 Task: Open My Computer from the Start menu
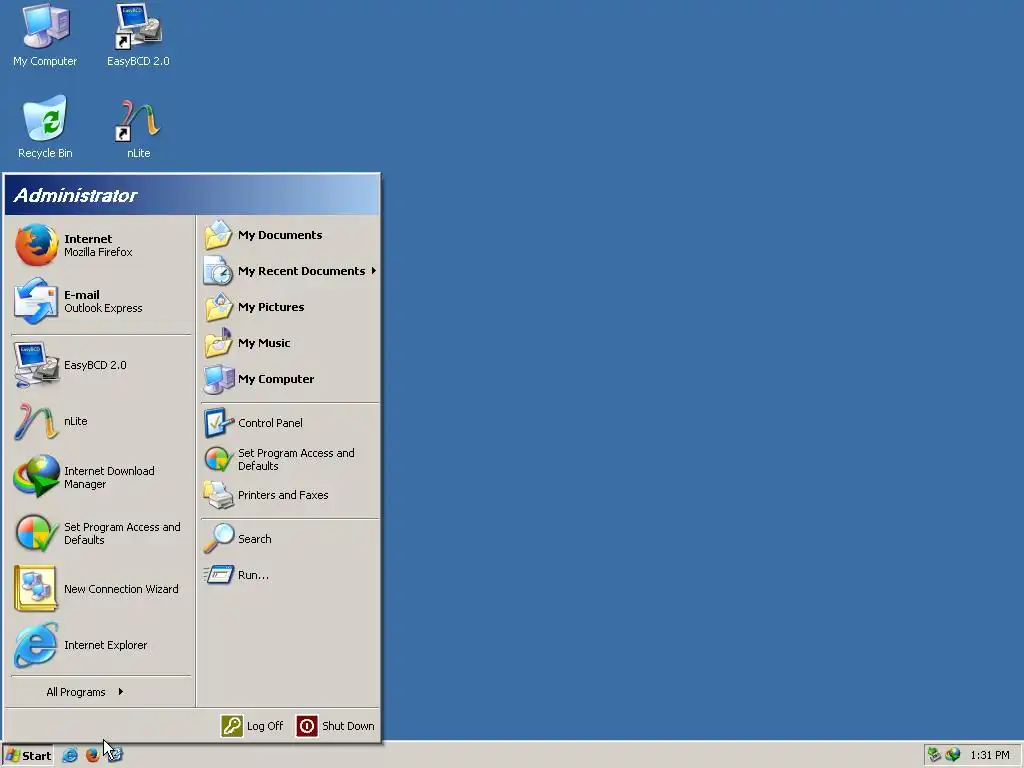(x=290, y=379)
